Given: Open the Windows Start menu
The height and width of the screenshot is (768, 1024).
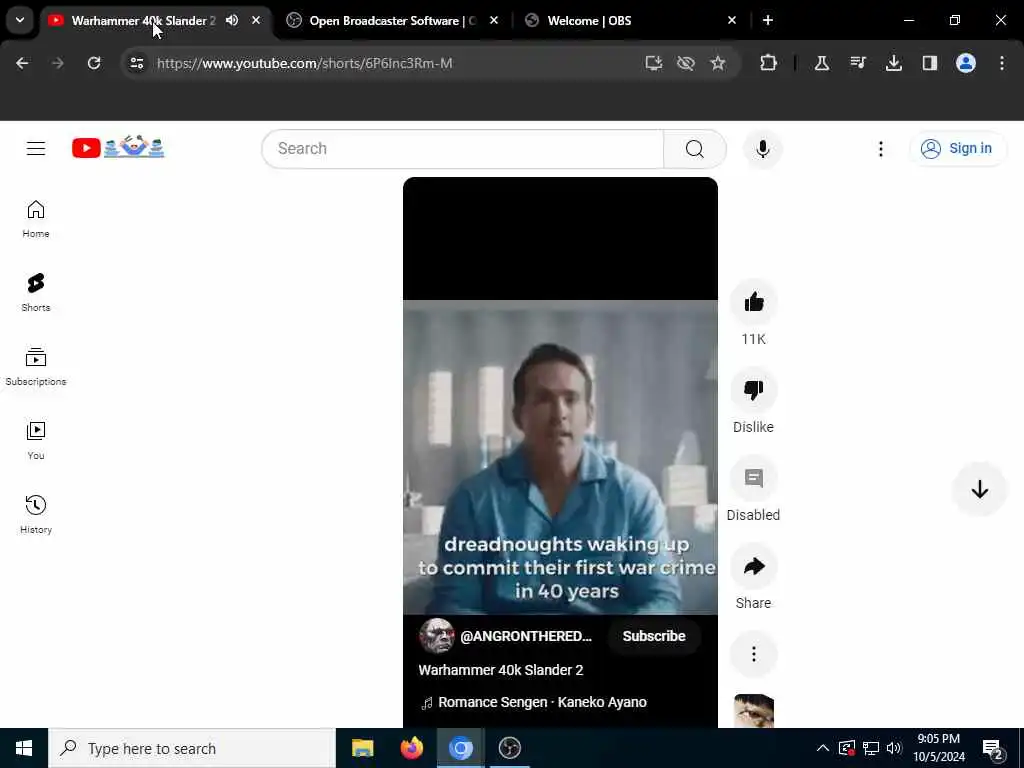Looking at the screenshot, I should 24,748.
